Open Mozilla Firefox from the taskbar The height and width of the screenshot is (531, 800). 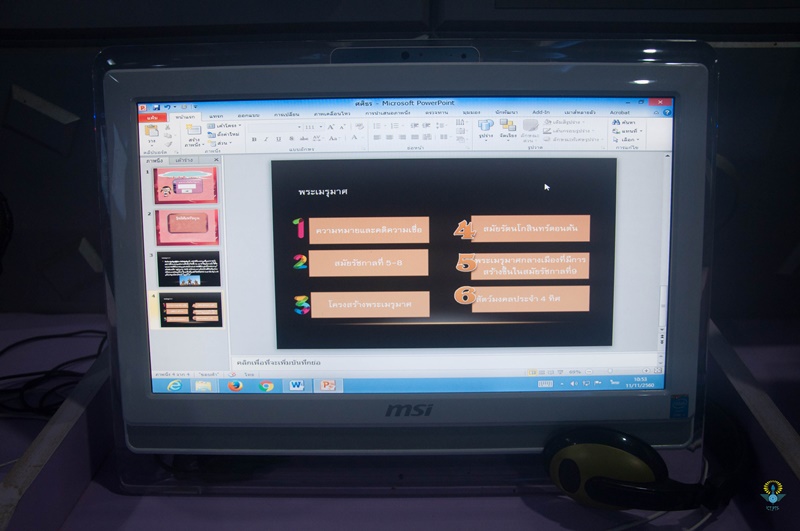point(236,385)
